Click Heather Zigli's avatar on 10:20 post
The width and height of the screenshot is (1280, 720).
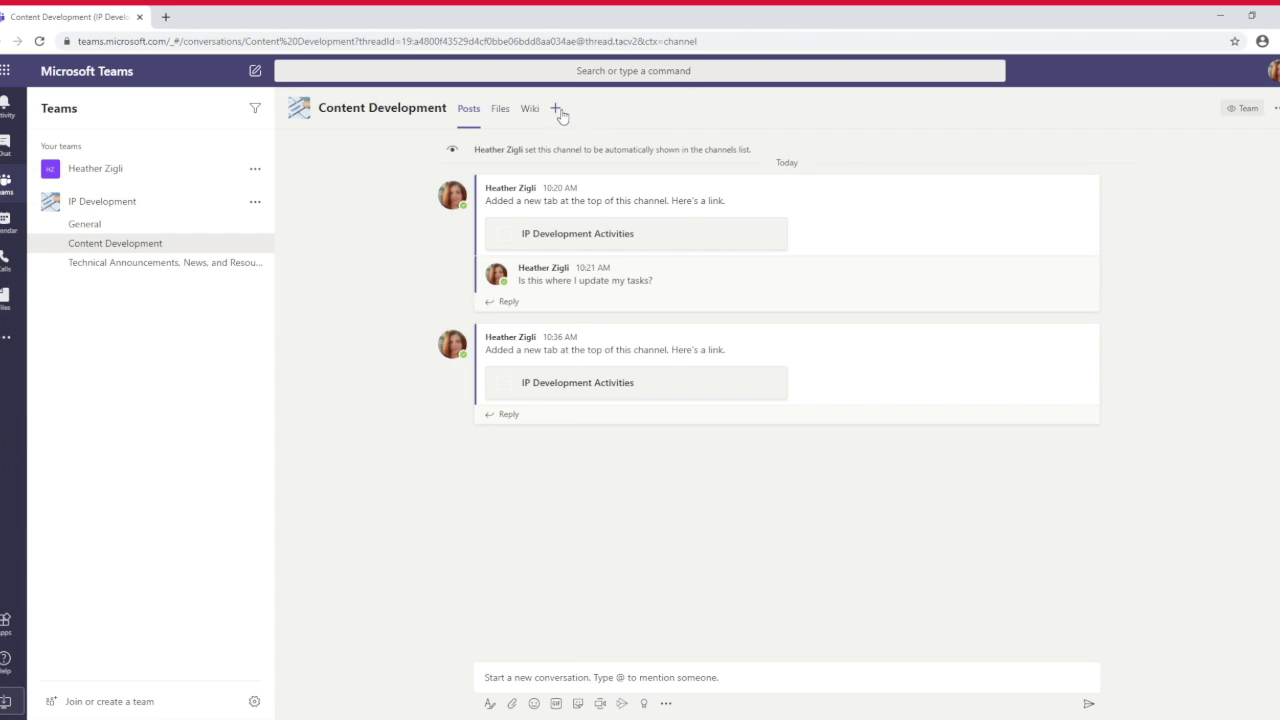452,195
